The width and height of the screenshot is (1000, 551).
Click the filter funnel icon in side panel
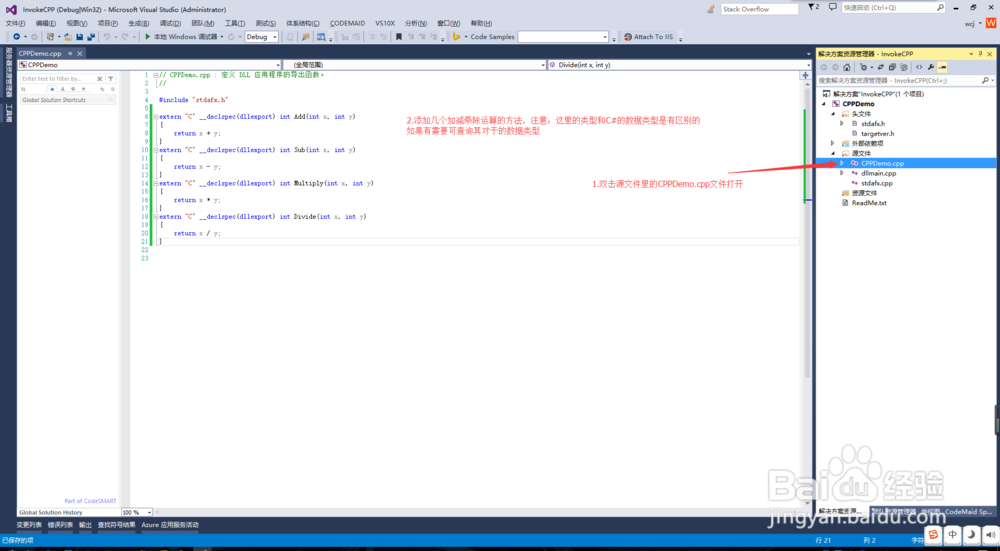tap(110, 78)
